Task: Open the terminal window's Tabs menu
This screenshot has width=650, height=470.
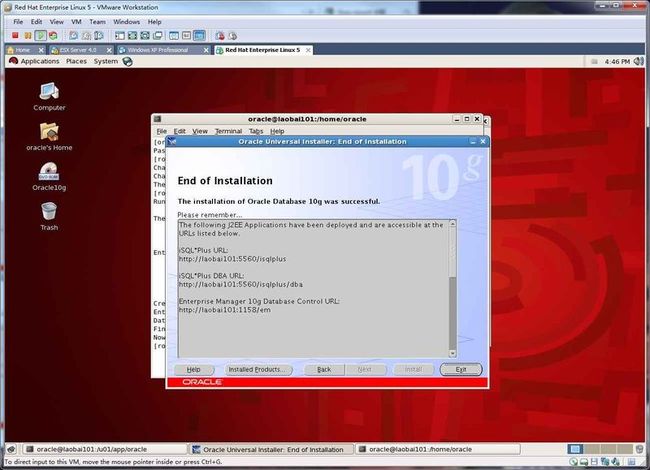Action: (256, 131)
